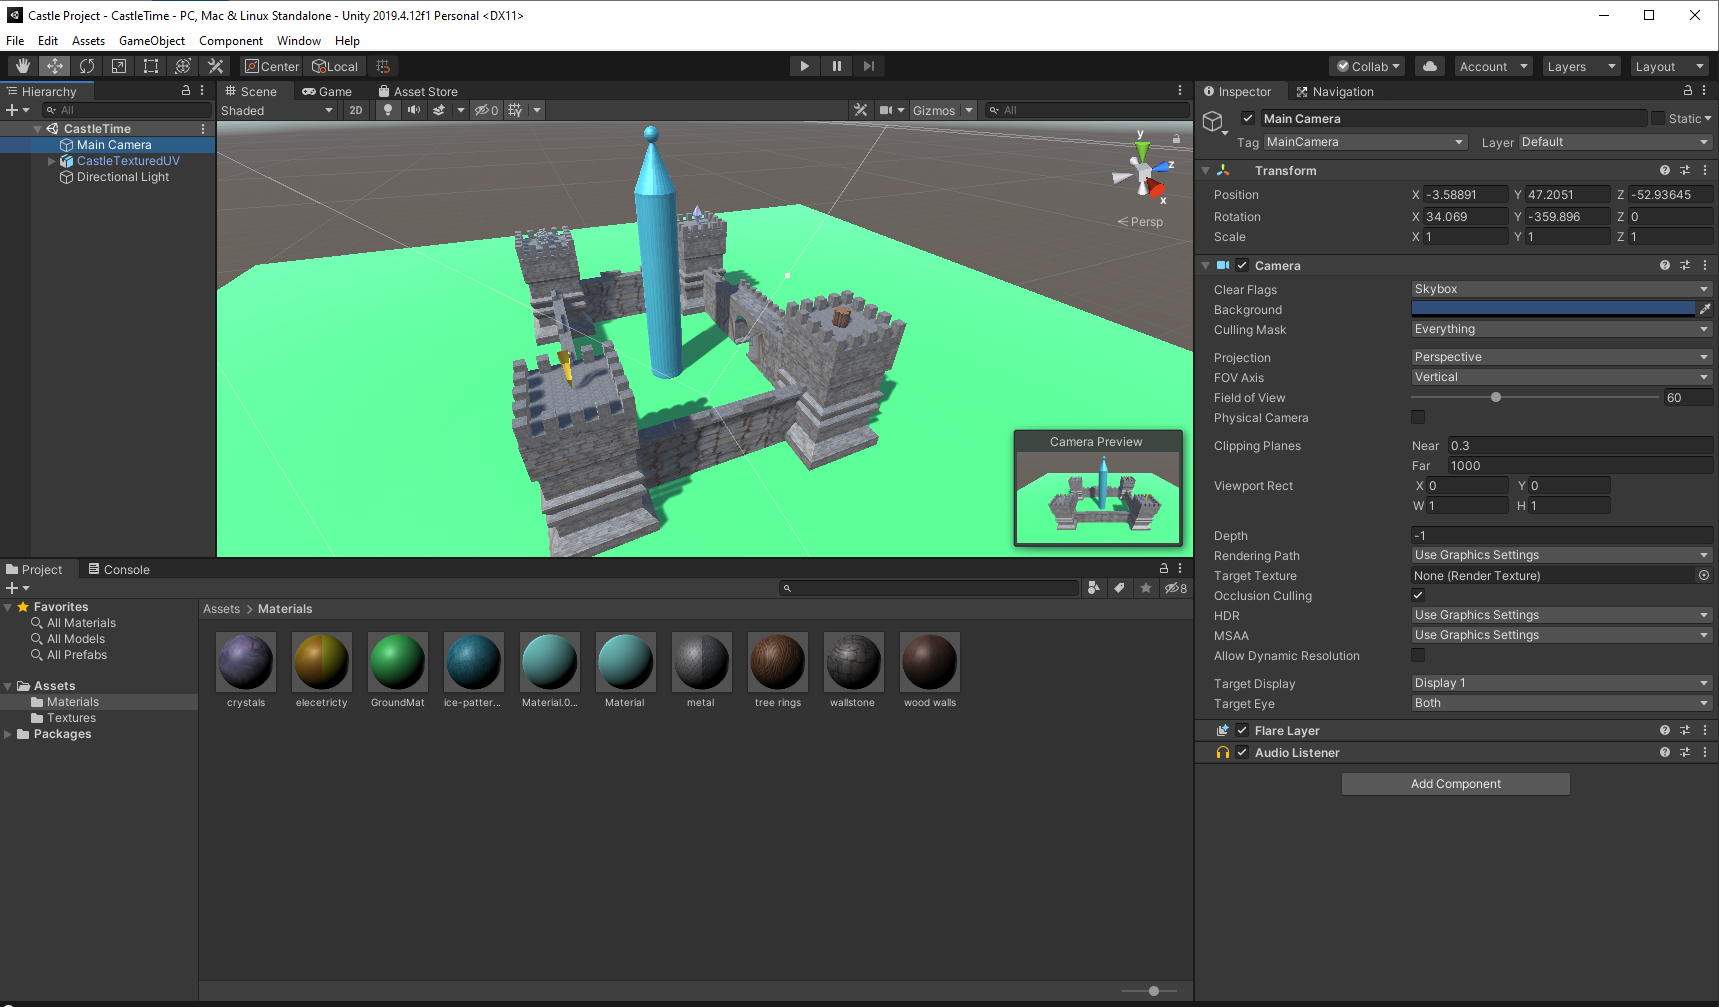Viewport: 1719px width, 1007px height.
Task: Search by type in Project panel
Action: tap(1094, 588)
